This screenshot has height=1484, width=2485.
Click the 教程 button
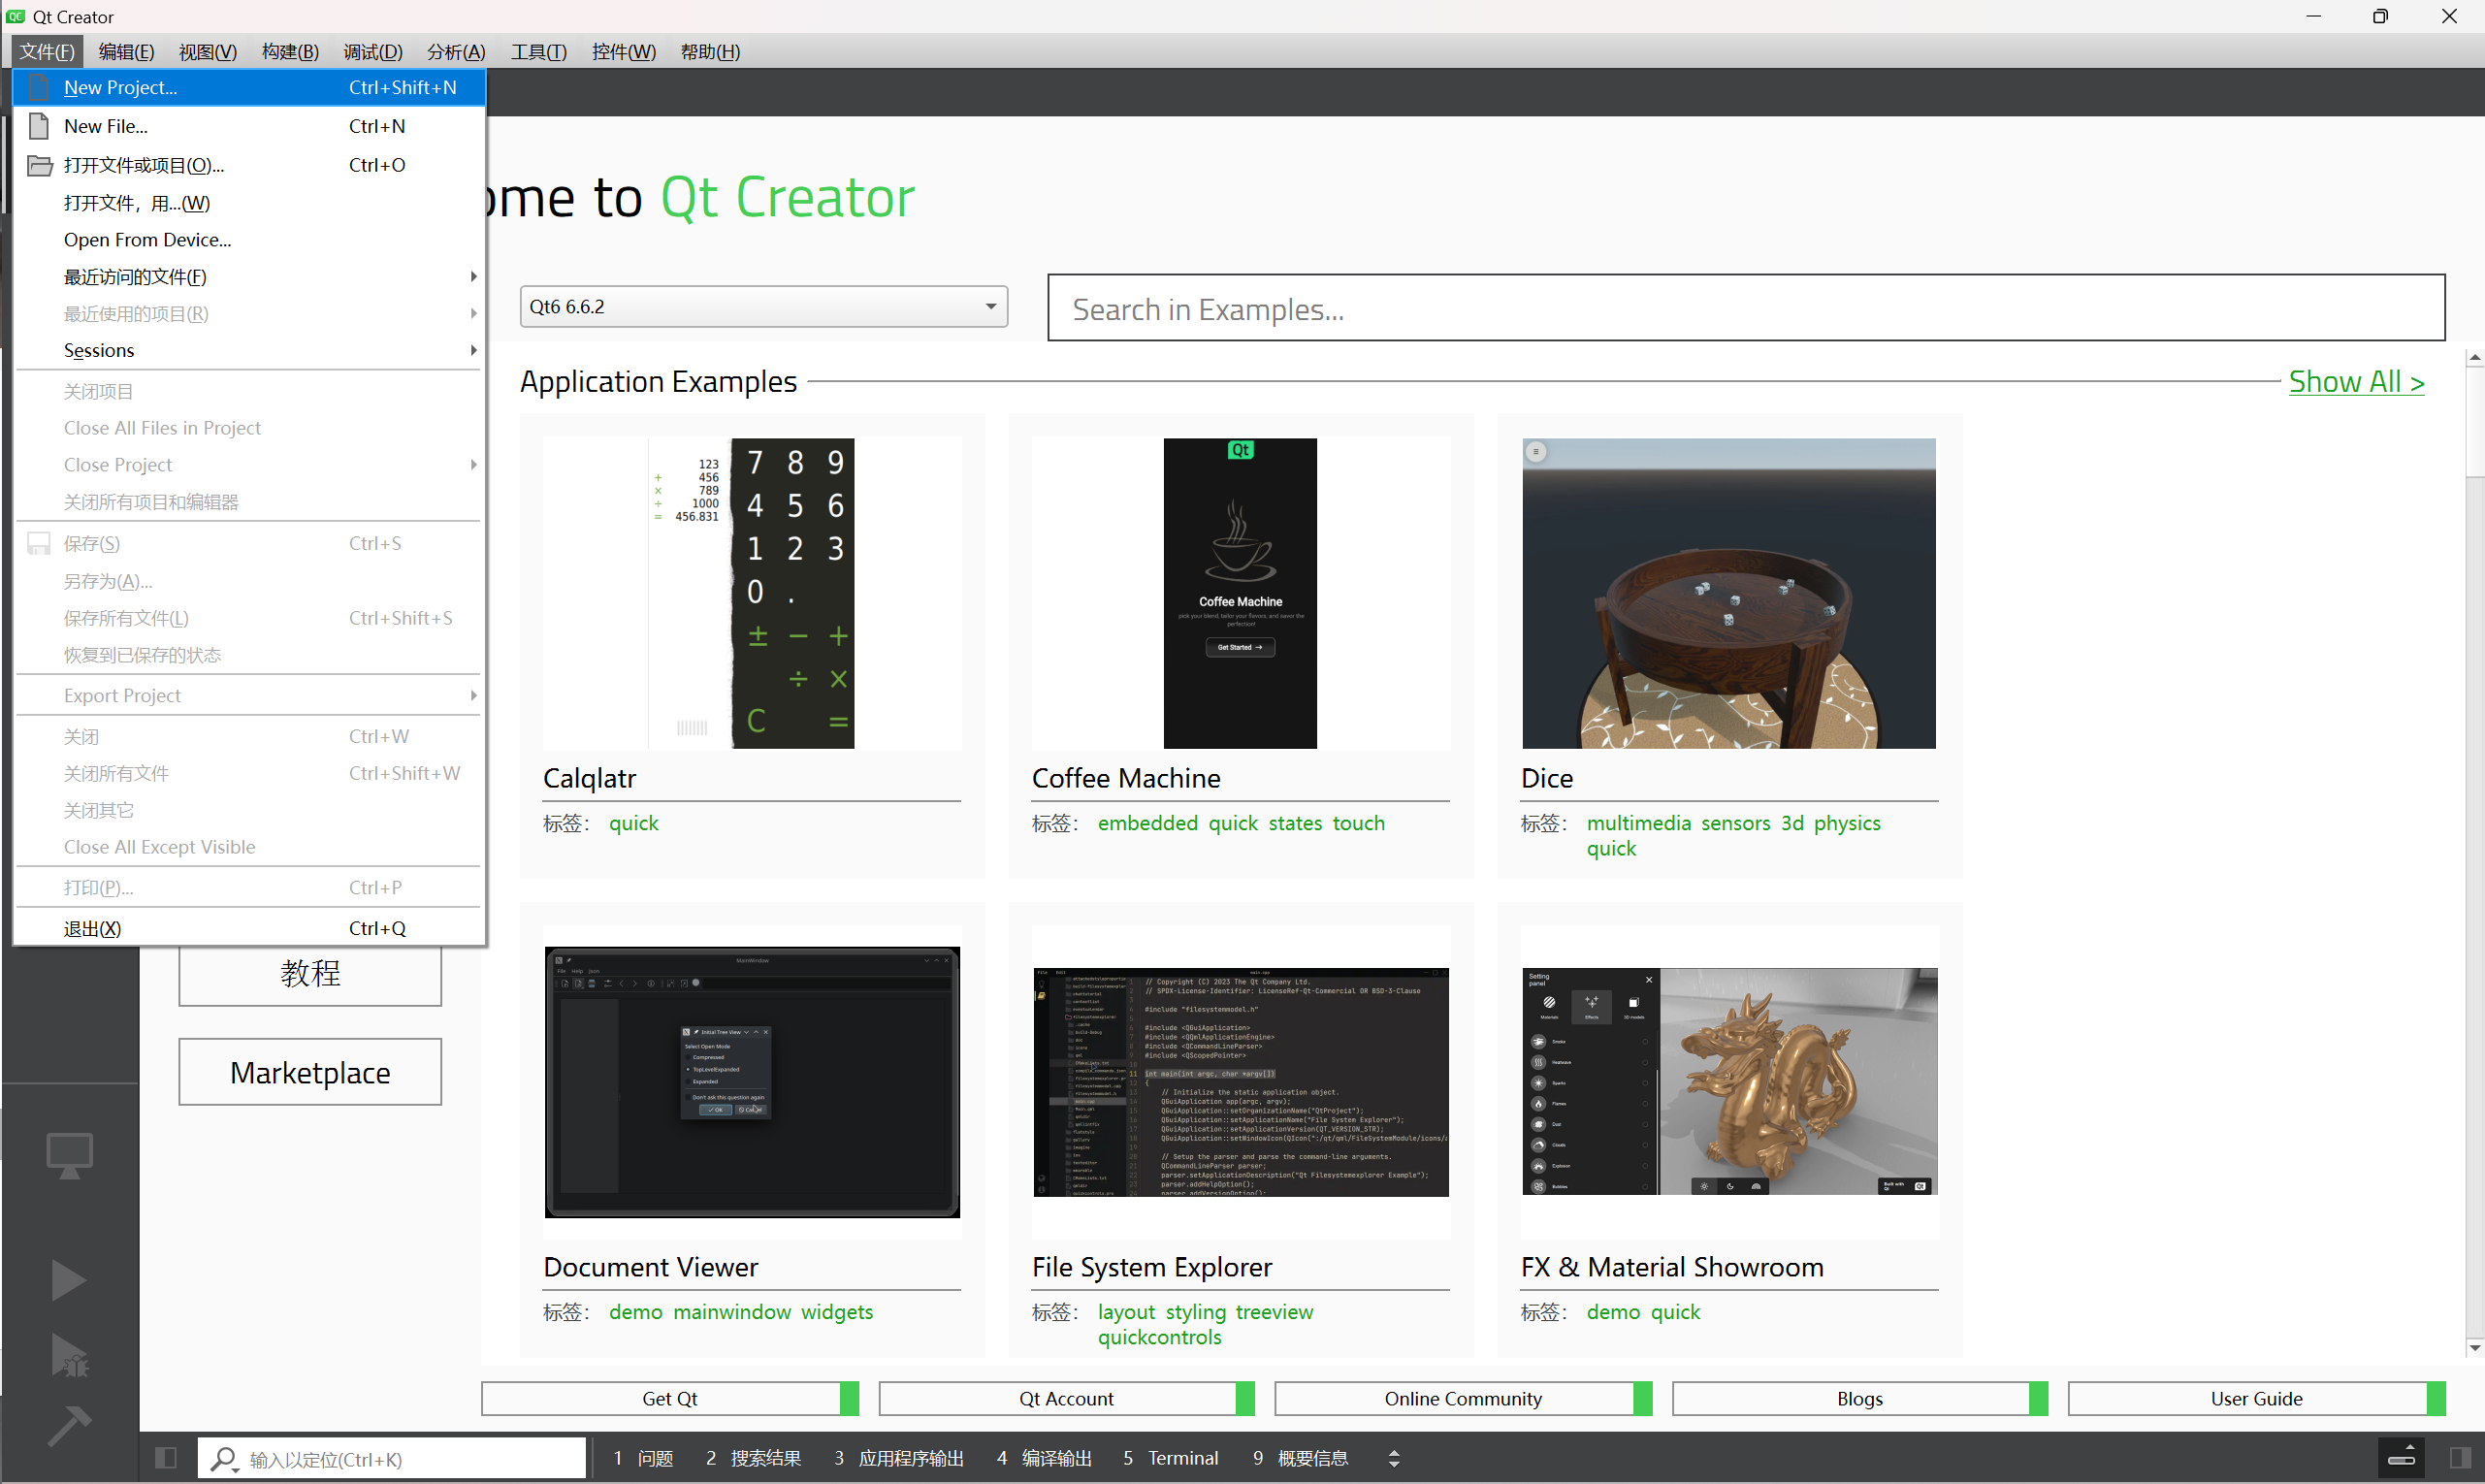point(310,974)
